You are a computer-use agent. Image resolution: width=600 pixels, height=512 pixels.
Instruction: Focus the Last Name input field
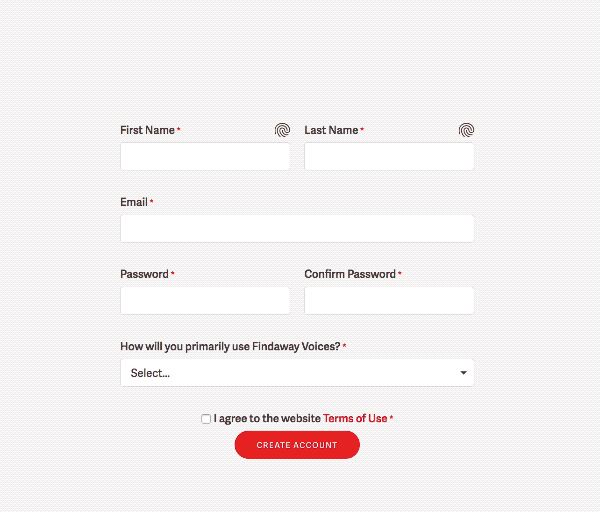(389, 157)
